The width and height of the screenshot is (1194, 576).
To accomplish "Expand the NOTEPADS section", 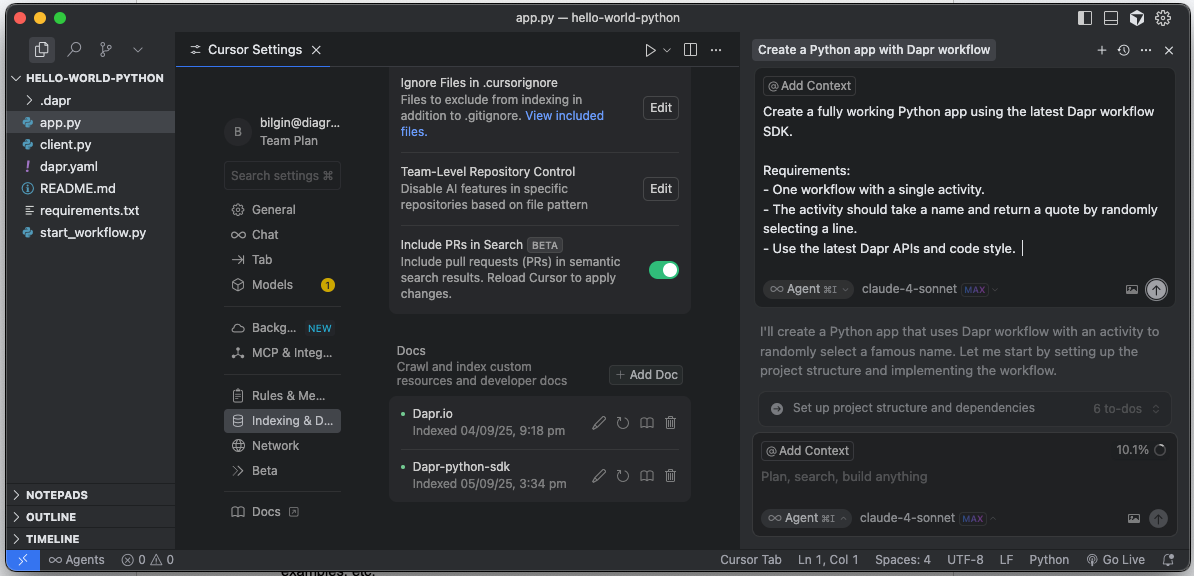I will pyautogui.click(x=57, y=495).
